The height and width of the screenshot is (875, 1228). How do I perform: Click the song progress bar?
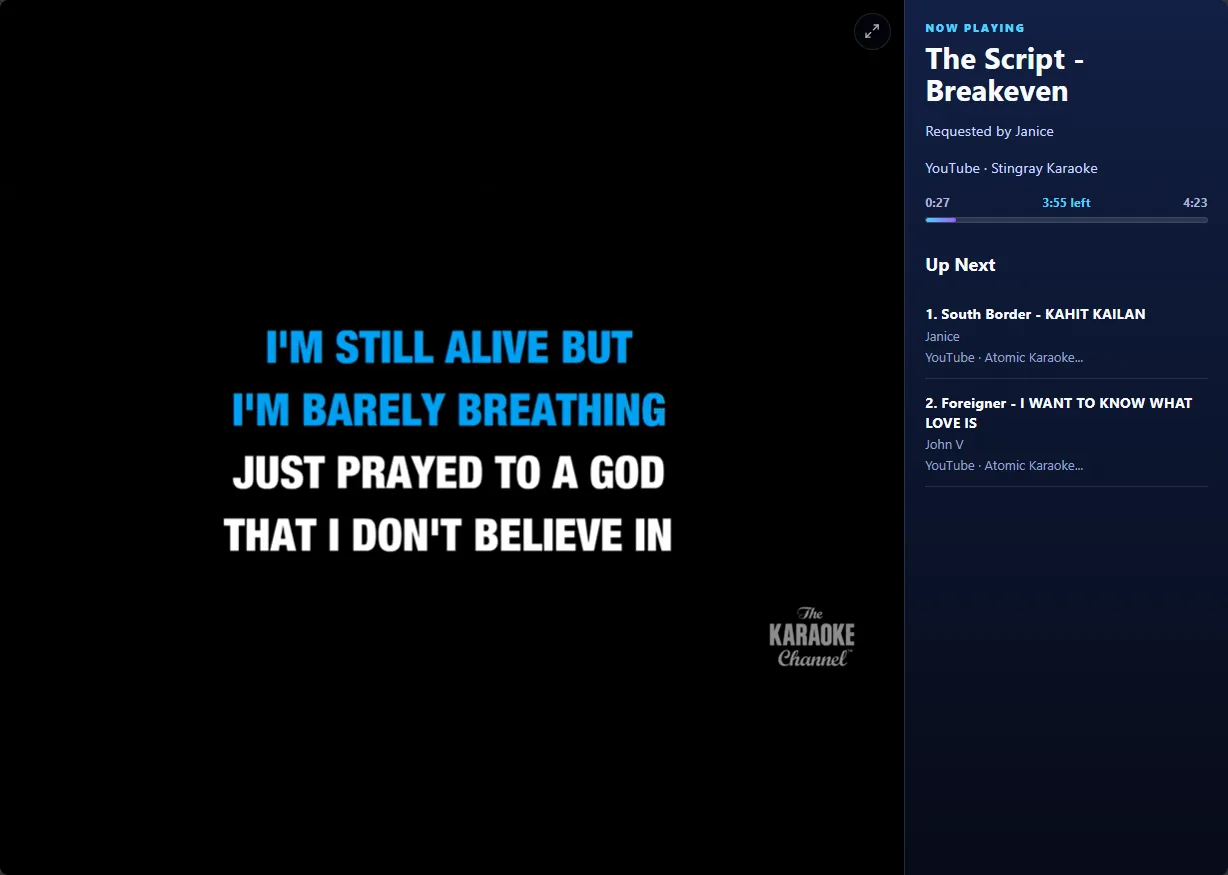pyautogui.click(x=1066, y=220)
